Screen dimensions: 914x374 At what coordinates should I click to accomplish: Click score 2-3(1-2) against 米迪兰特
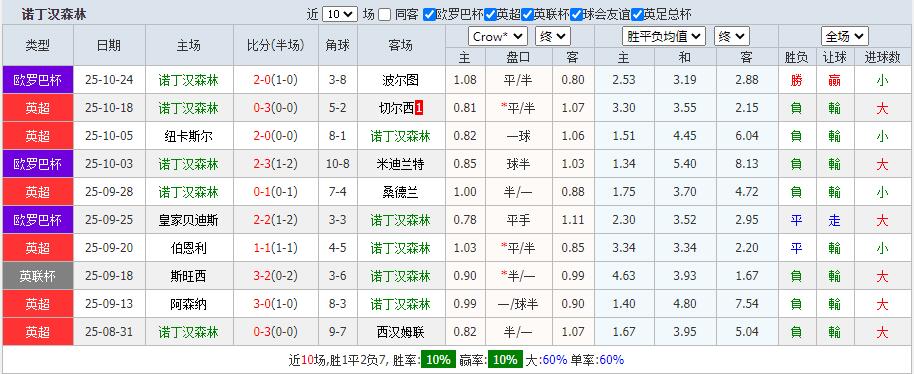tap(275, 164)
